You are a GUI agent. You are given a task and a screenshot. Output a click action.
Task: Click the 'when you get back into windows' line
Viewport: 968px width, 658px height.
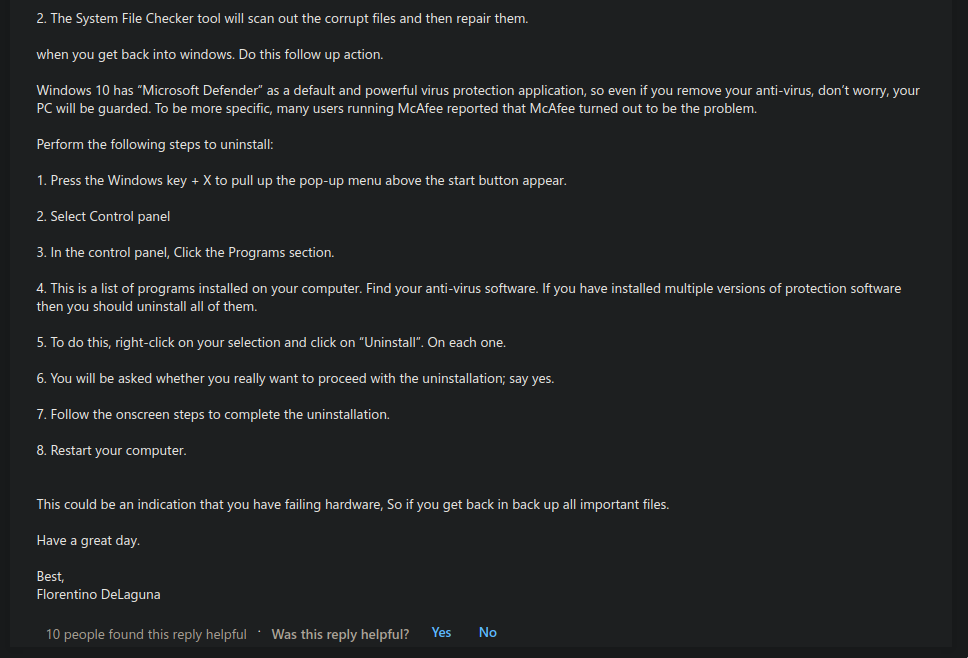click(210, 54)
